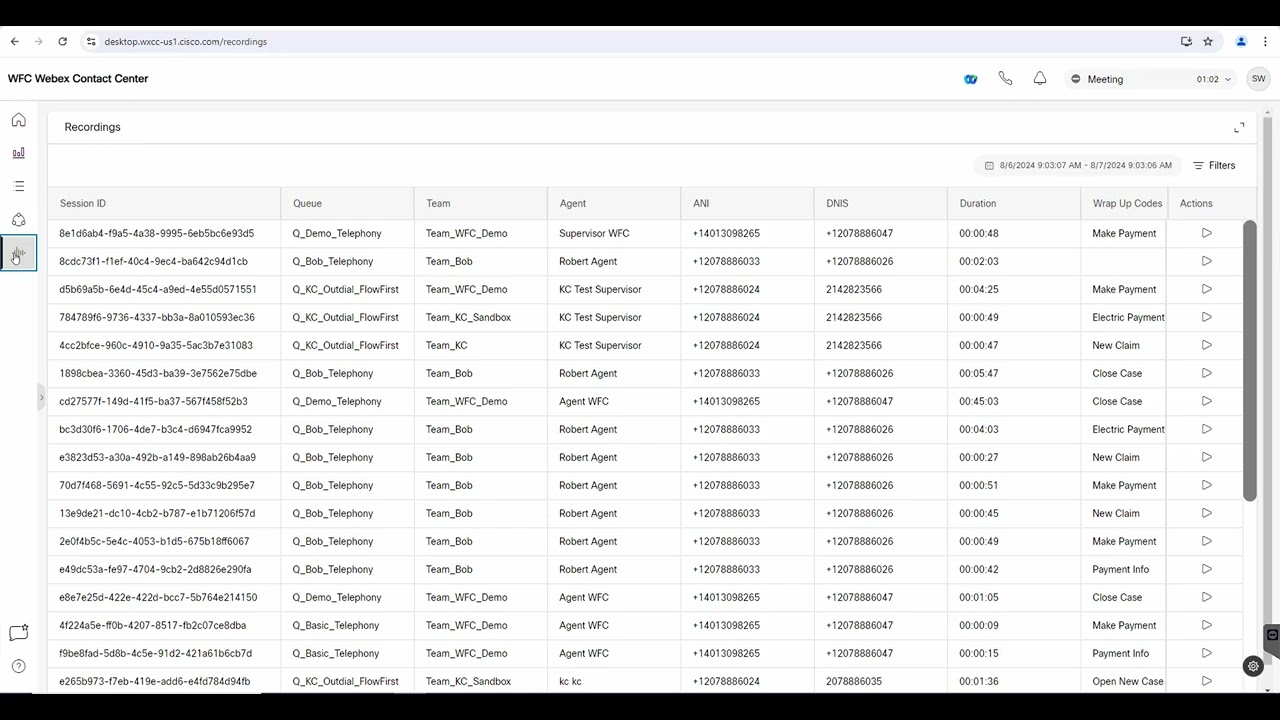
Task: Open the Chrome three-dot menu
Action: 1265,41
